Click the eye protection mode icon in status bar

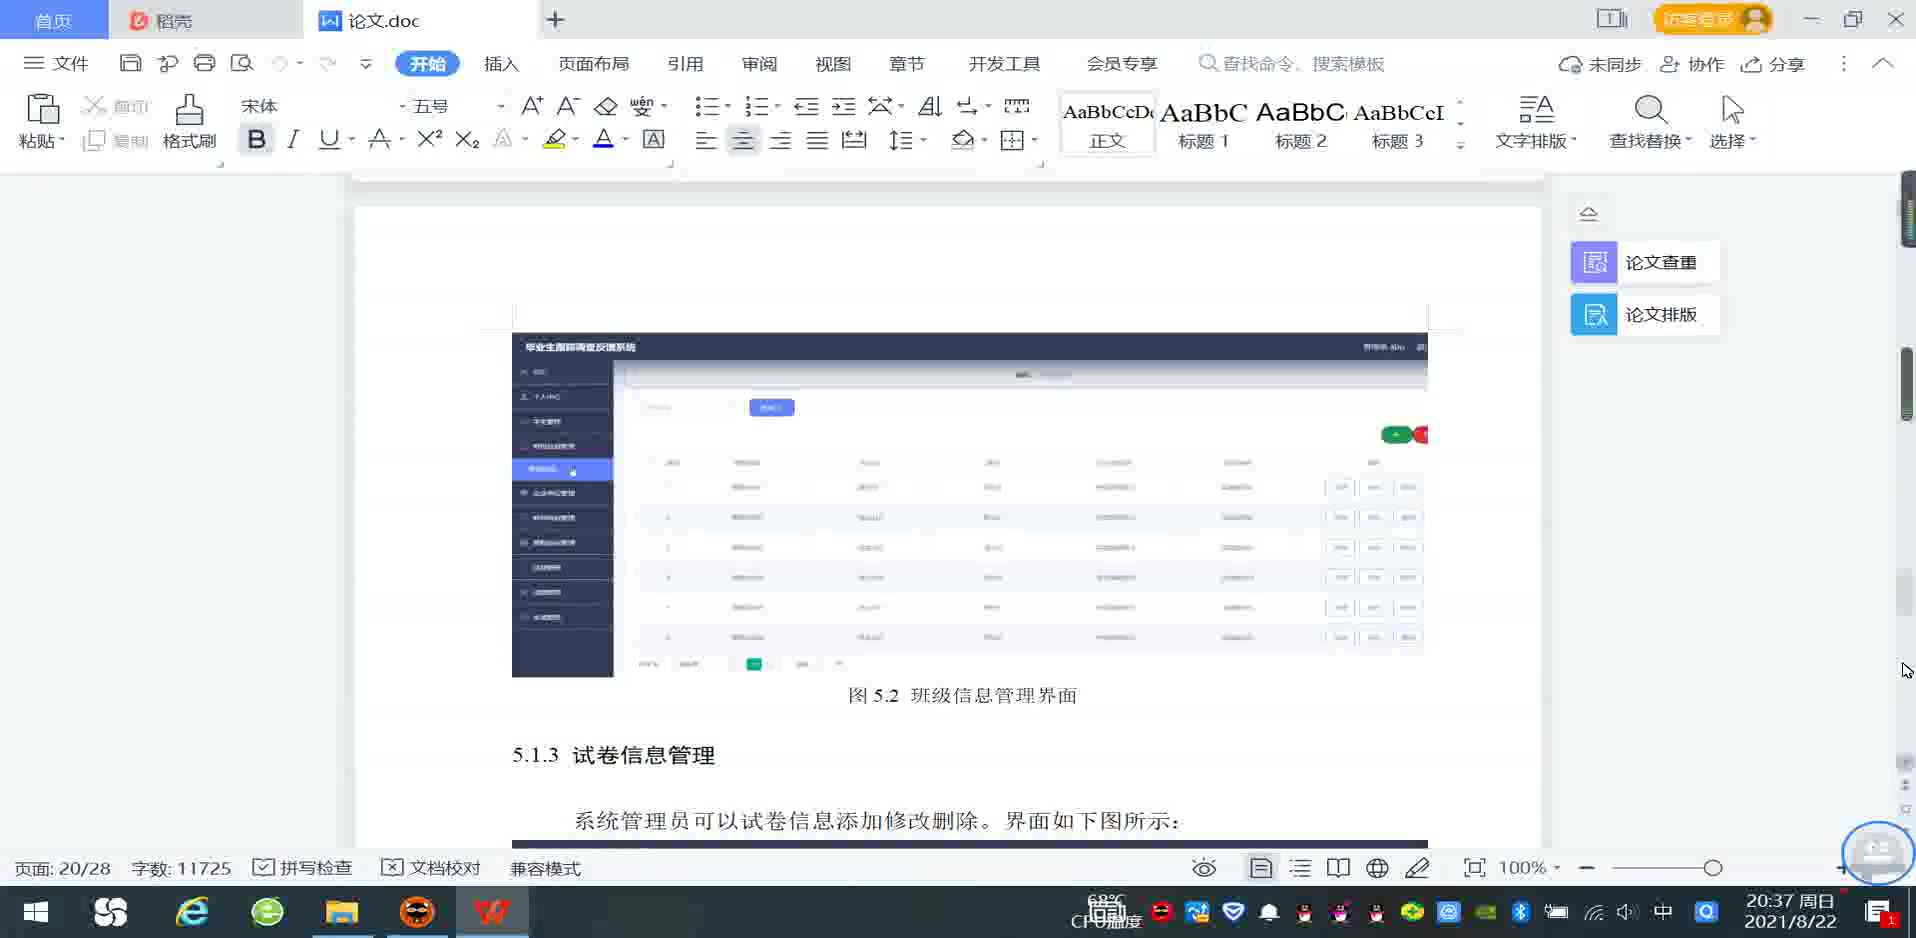pos(1204,868)
